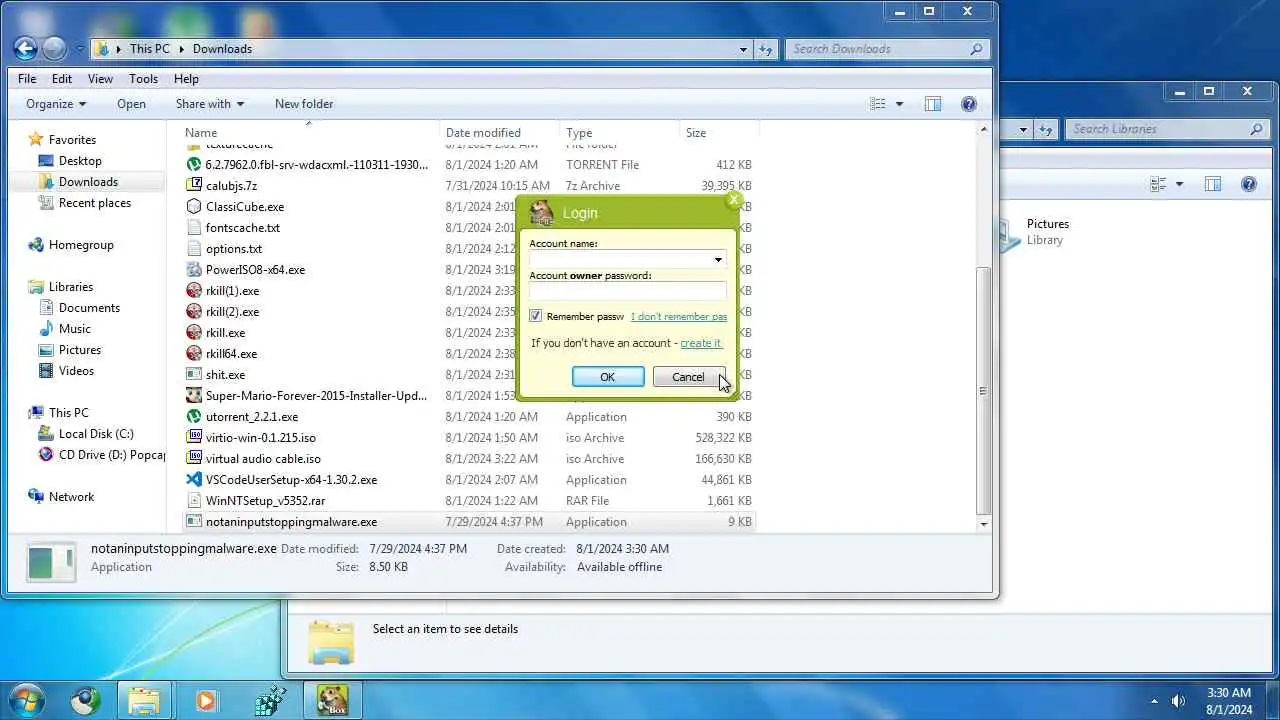Select the VSCodeUserSetup-x64-1.30.2.exe file icon

click(x=194, y=480)
